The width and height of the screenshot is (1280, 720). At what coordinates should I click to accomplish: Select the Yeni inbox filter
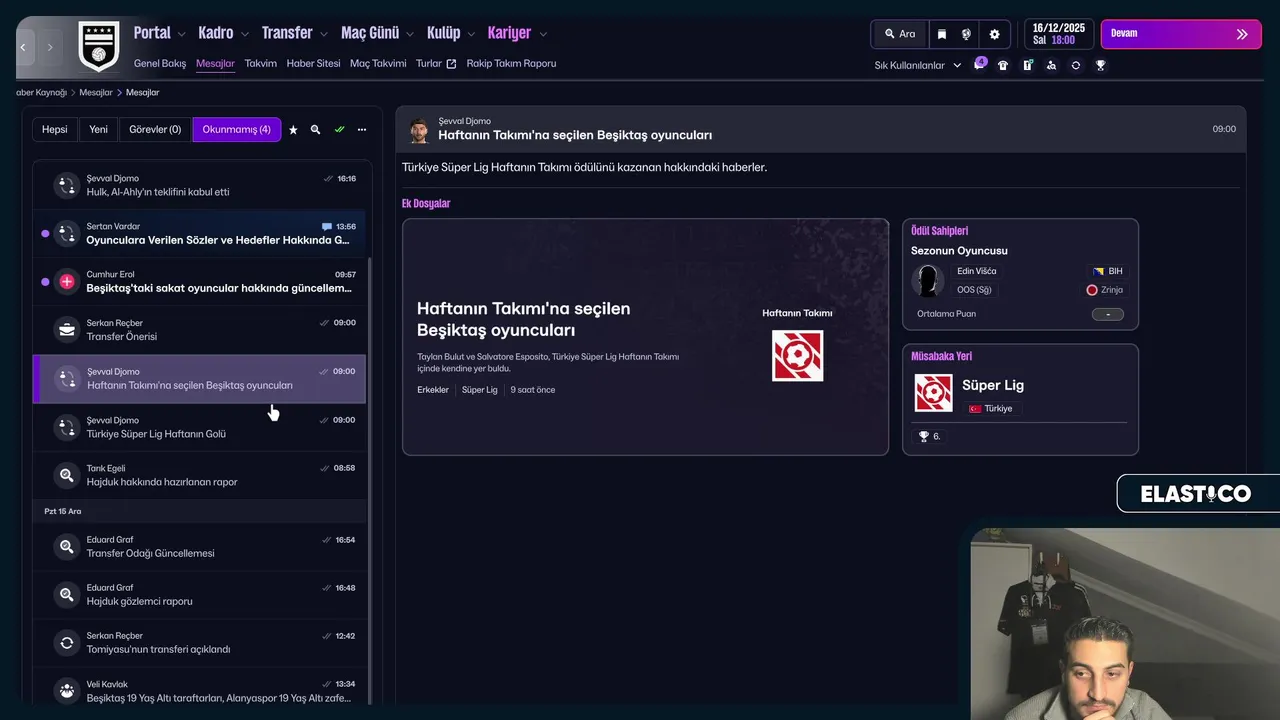coord(98,129)
